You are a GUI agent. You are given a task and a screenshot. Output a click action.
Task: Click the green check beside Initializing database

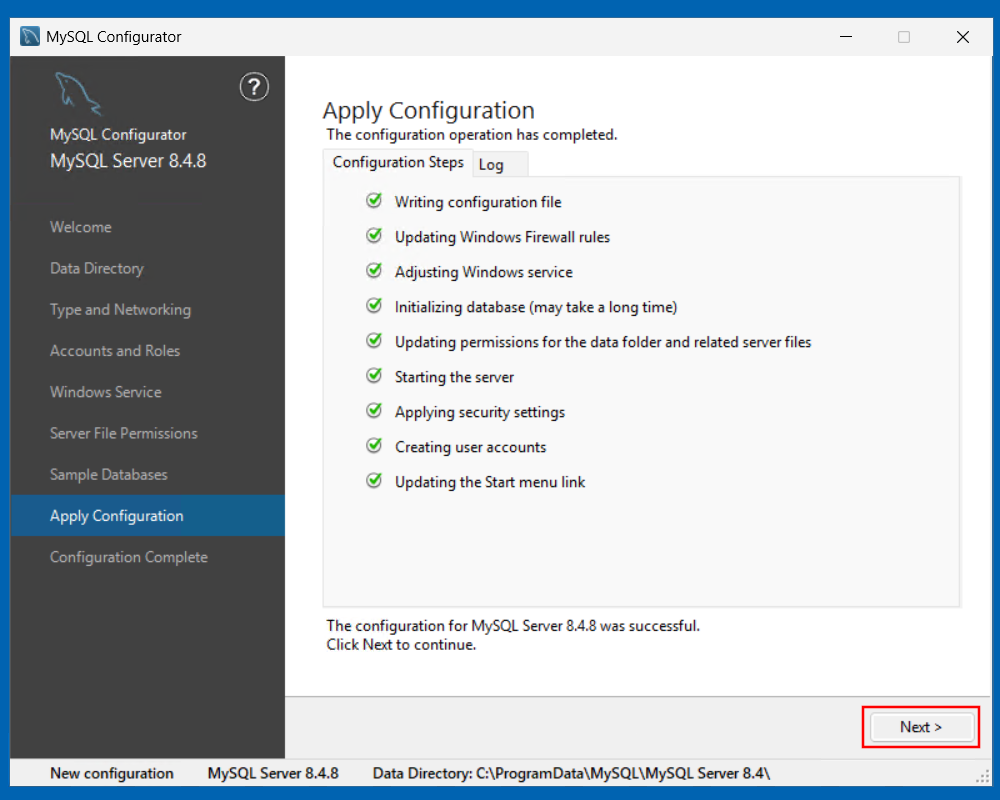click(374, 306)
